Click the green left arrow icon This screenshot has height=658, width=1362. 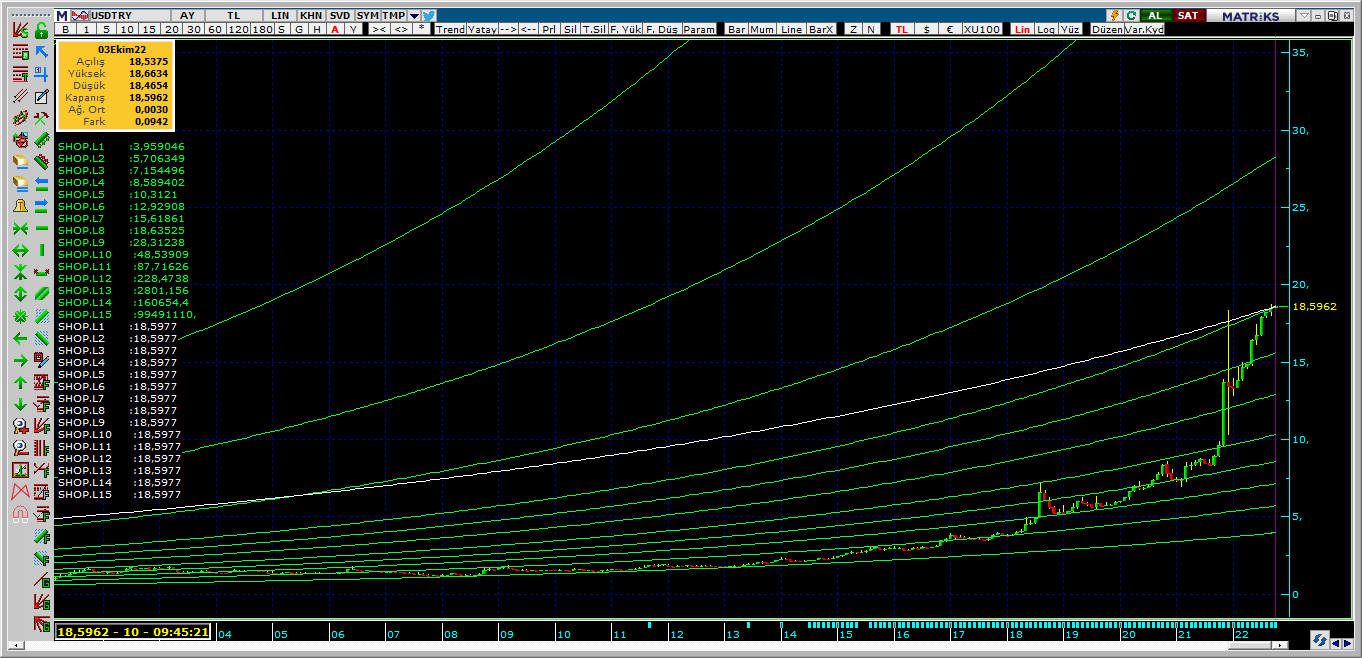tap(20, 337)
